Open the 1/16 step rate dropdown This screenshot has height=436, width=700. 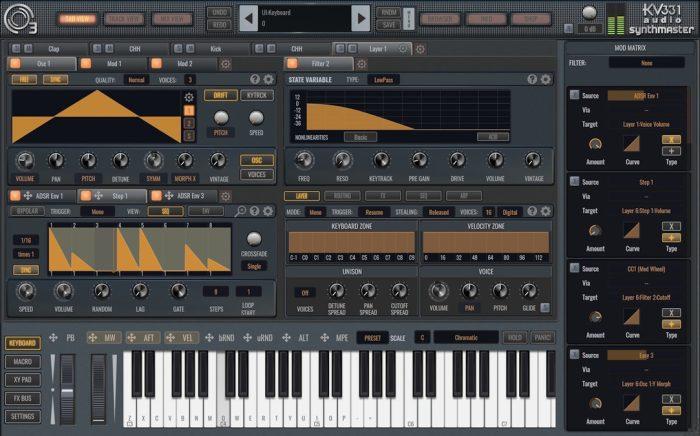[x=26, y=240]
